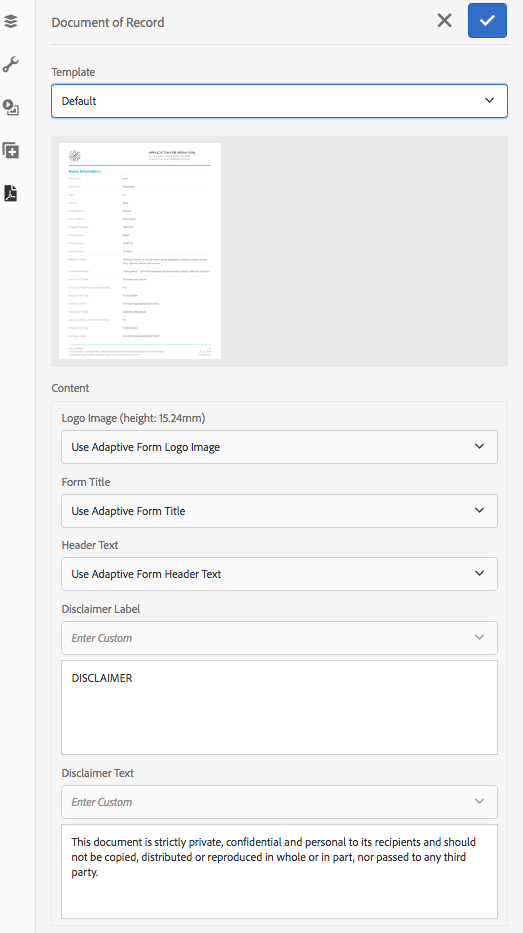Click the Content section label
523x933 pixels.
click(x=70, y=388)
